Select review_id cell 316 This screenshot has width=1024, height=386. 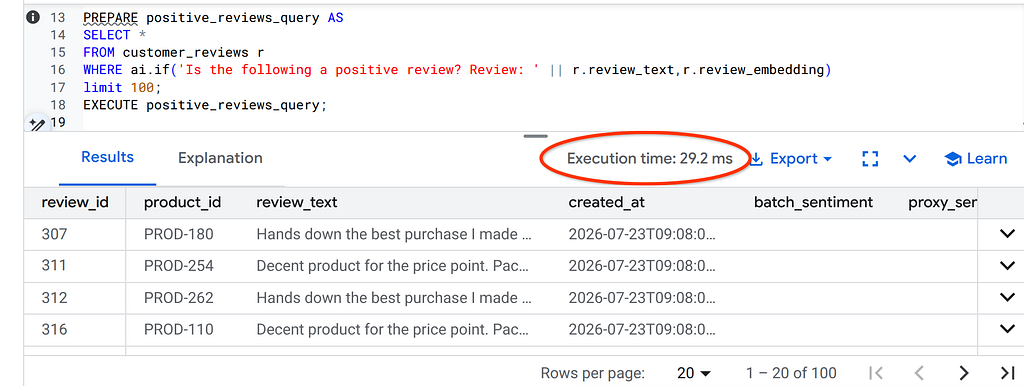(x=54, y=330)
